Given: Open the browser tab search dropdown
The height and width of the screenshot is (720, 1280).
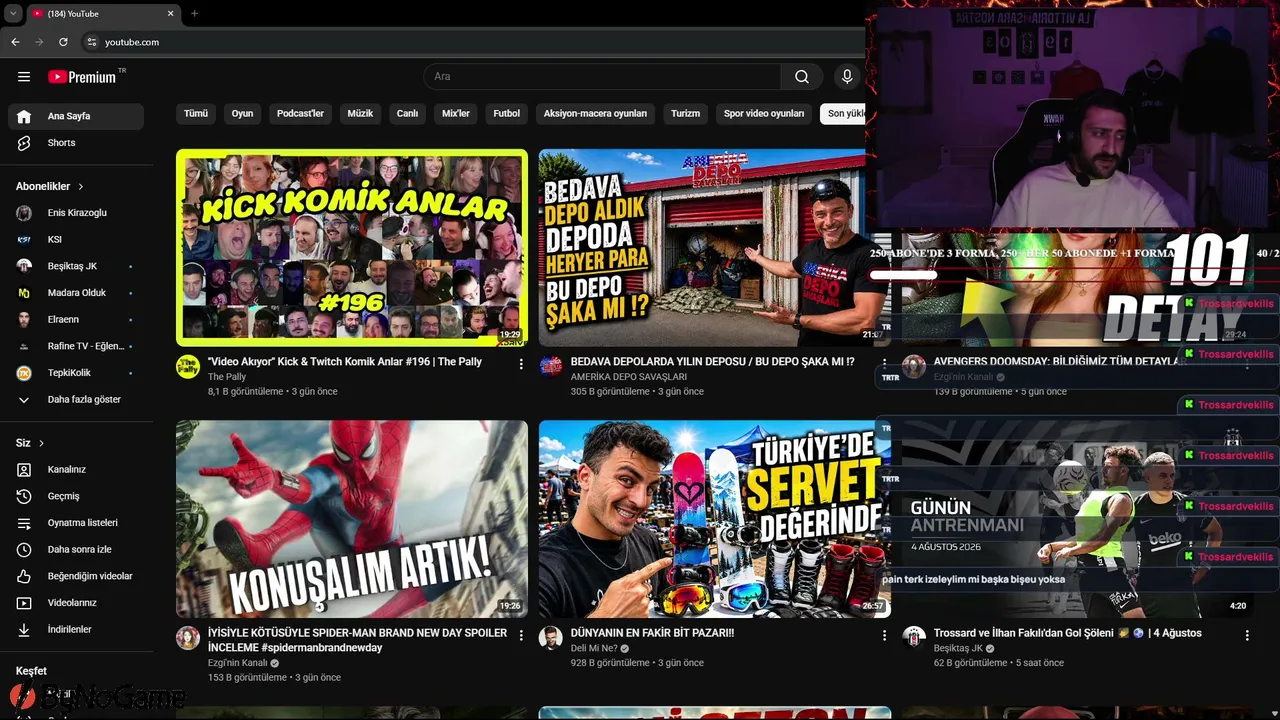Looking at the screenshot, I should click(x=13, y=13).
